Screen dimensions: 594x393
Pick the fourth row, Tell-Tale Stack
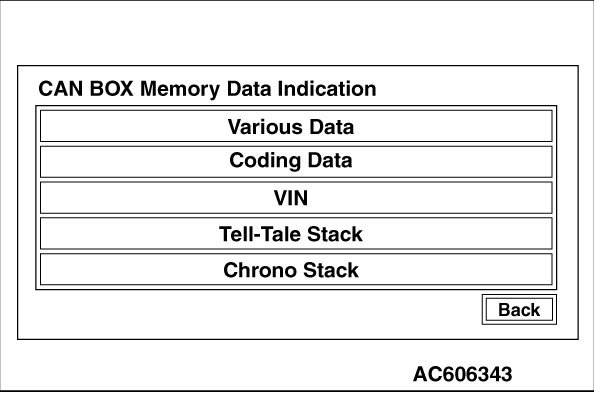click(296, 233)
